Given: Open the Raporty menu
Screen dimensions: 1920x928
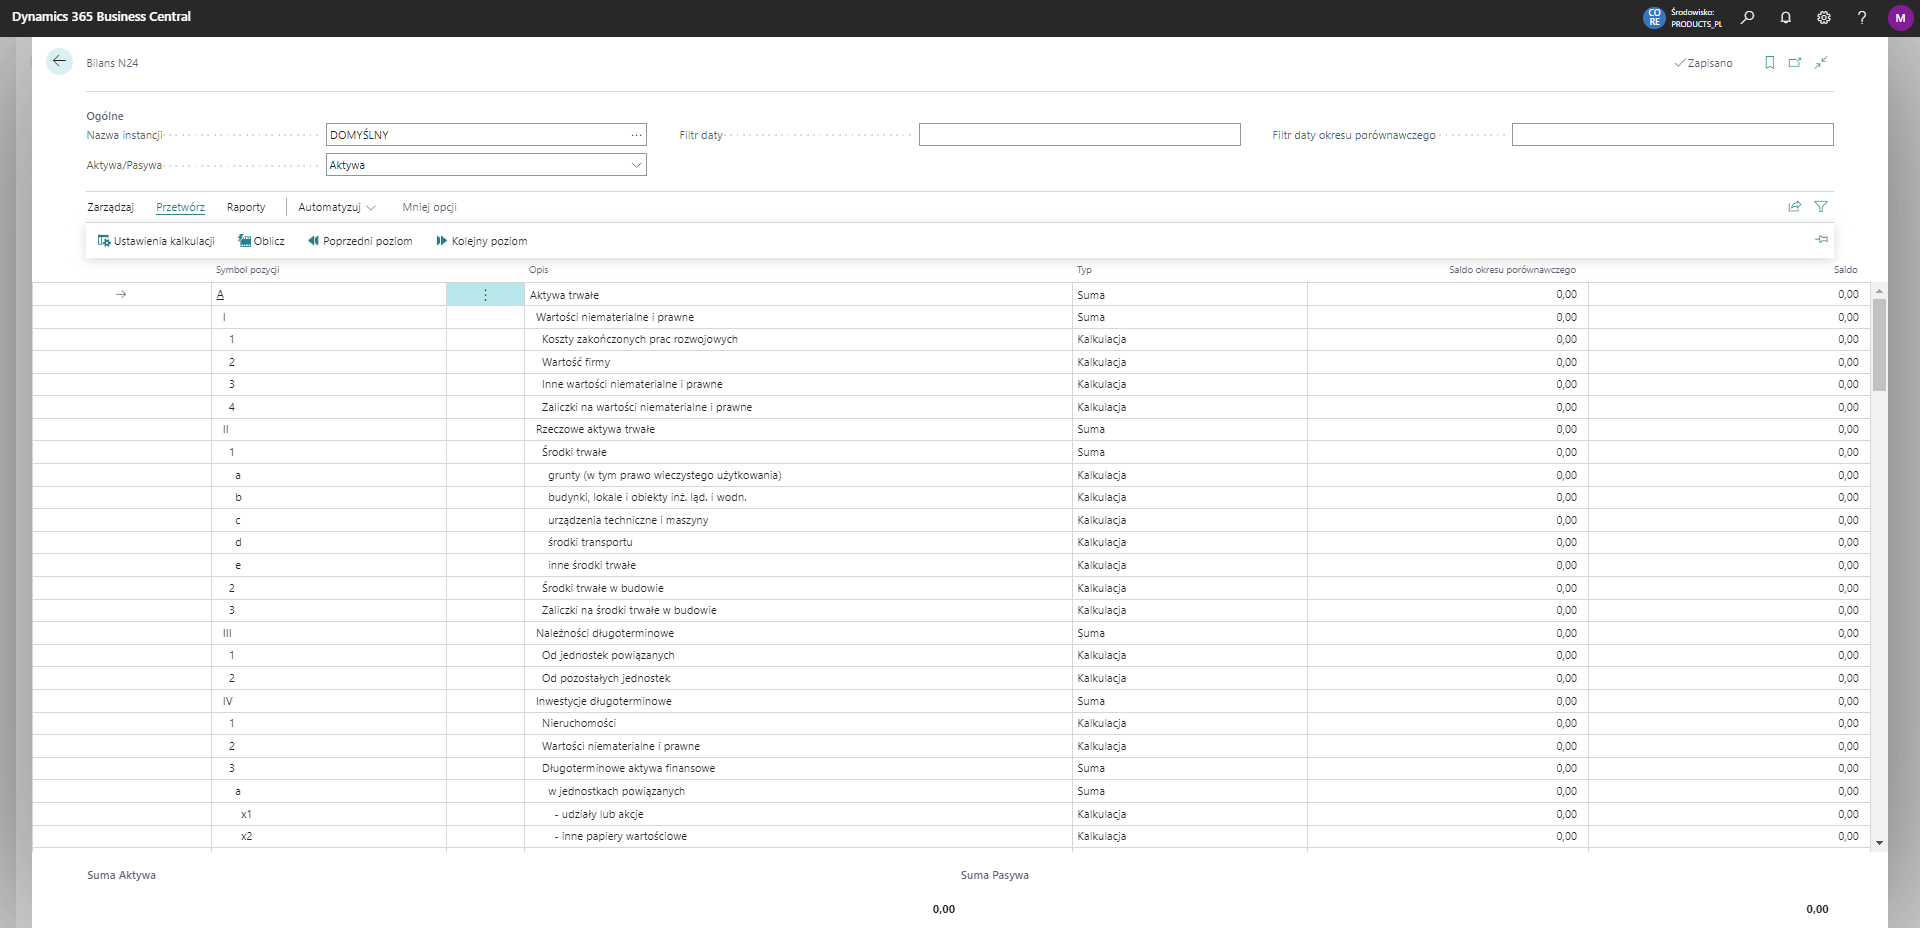Looking at the screenshot, I should point(246,207).
